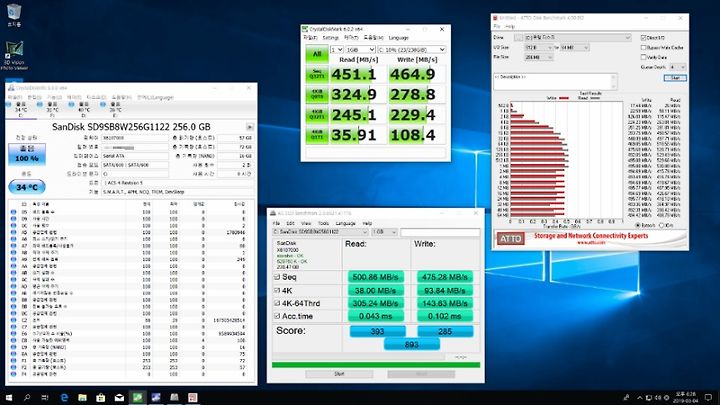Select the Bytes/s radio button in ATTO
Screen dimensions: 720x405
coord(638,225)
